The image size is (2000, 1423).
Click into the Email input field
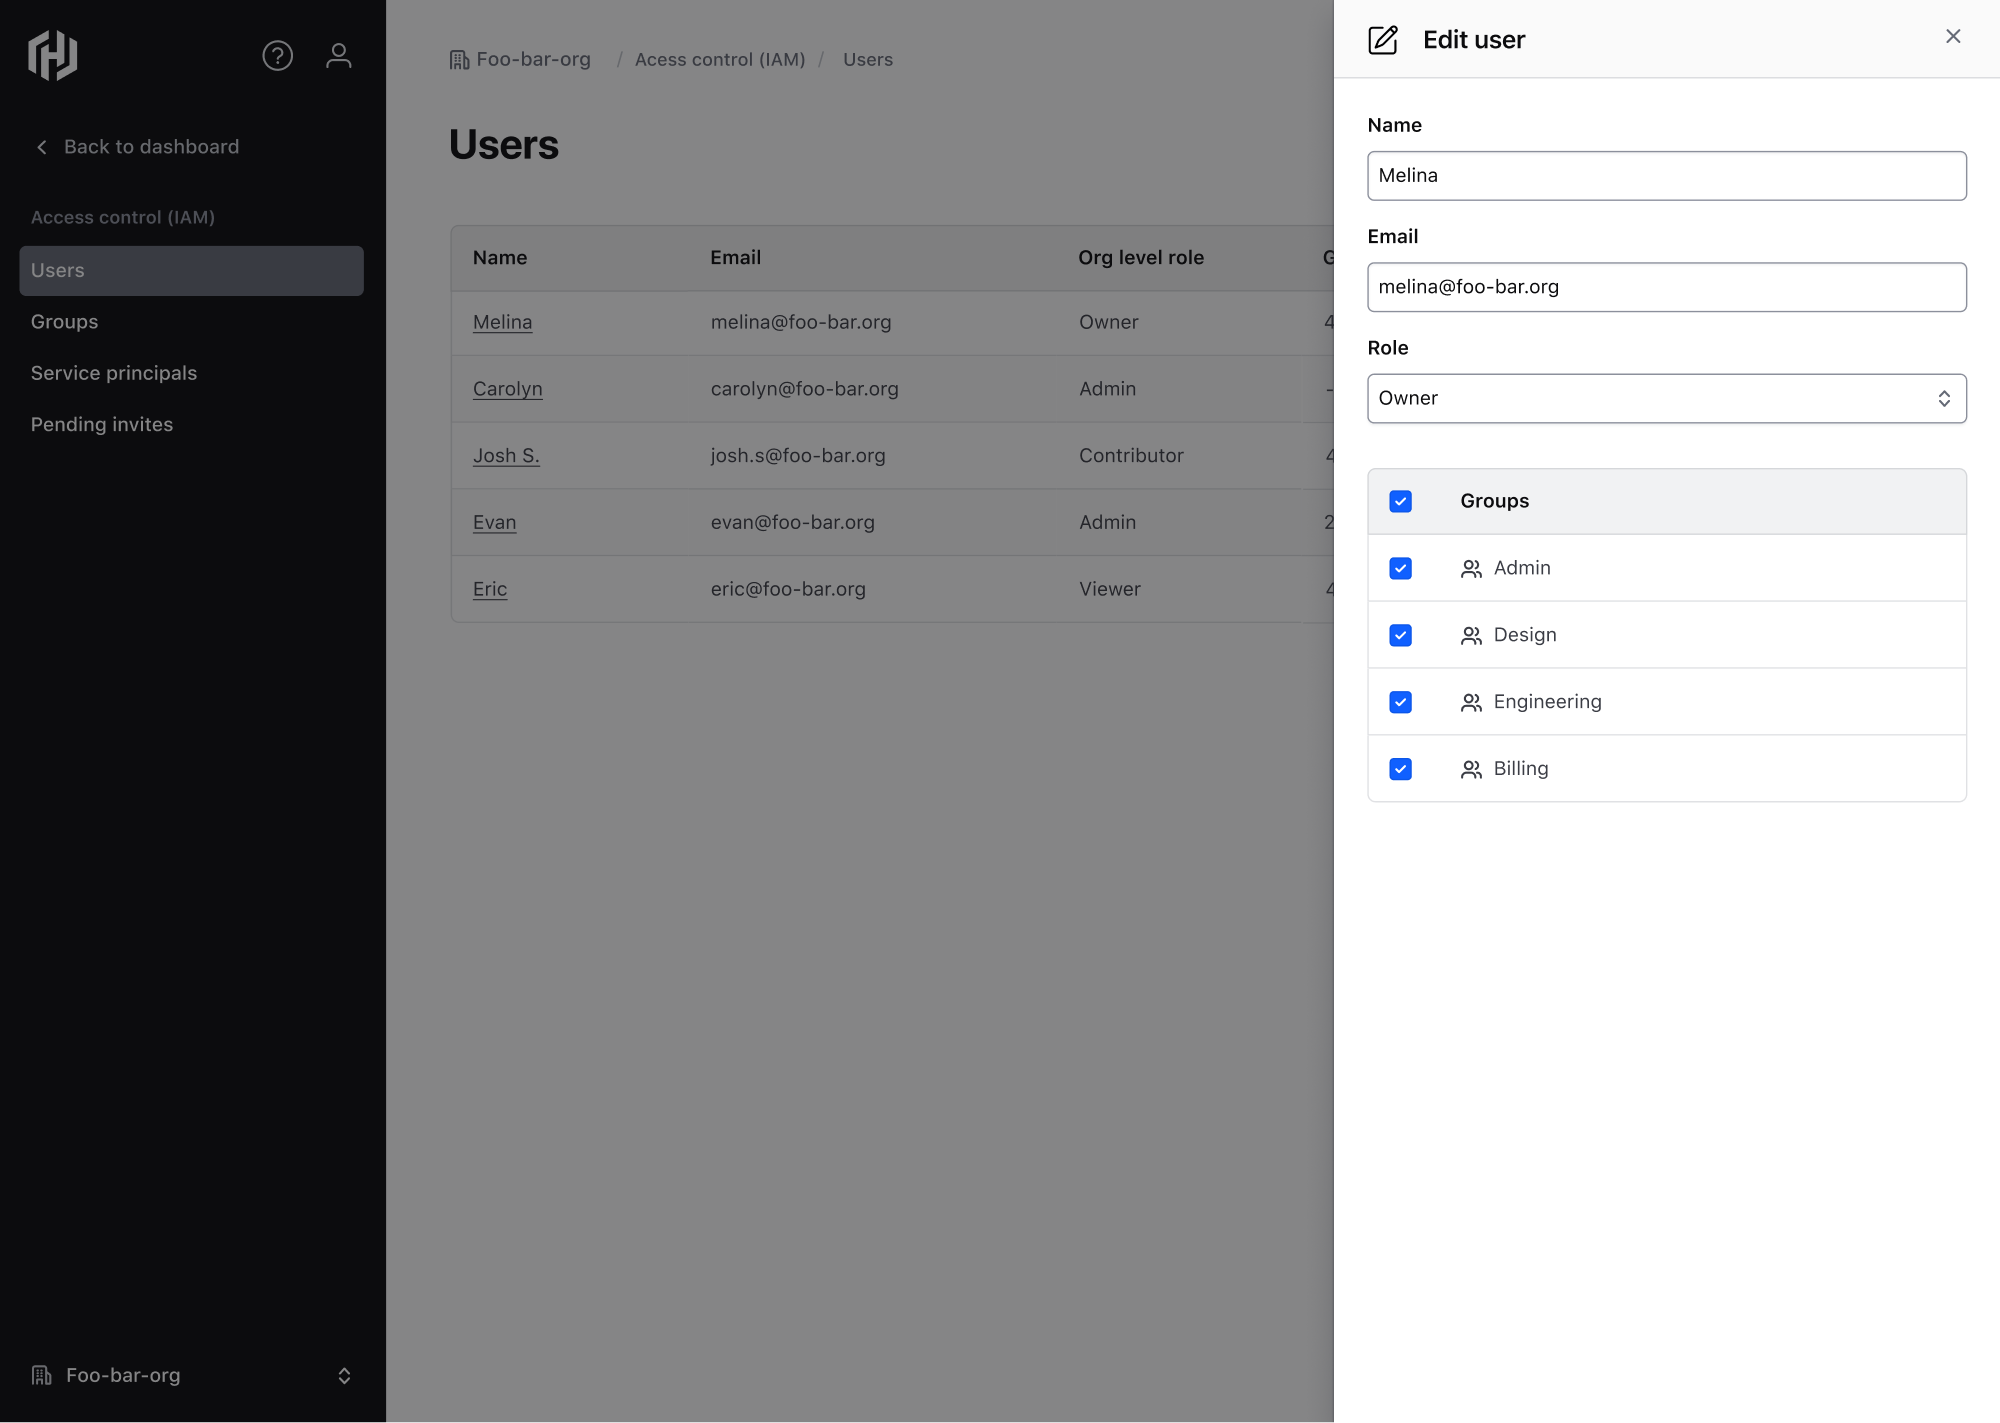(1666, 288)
